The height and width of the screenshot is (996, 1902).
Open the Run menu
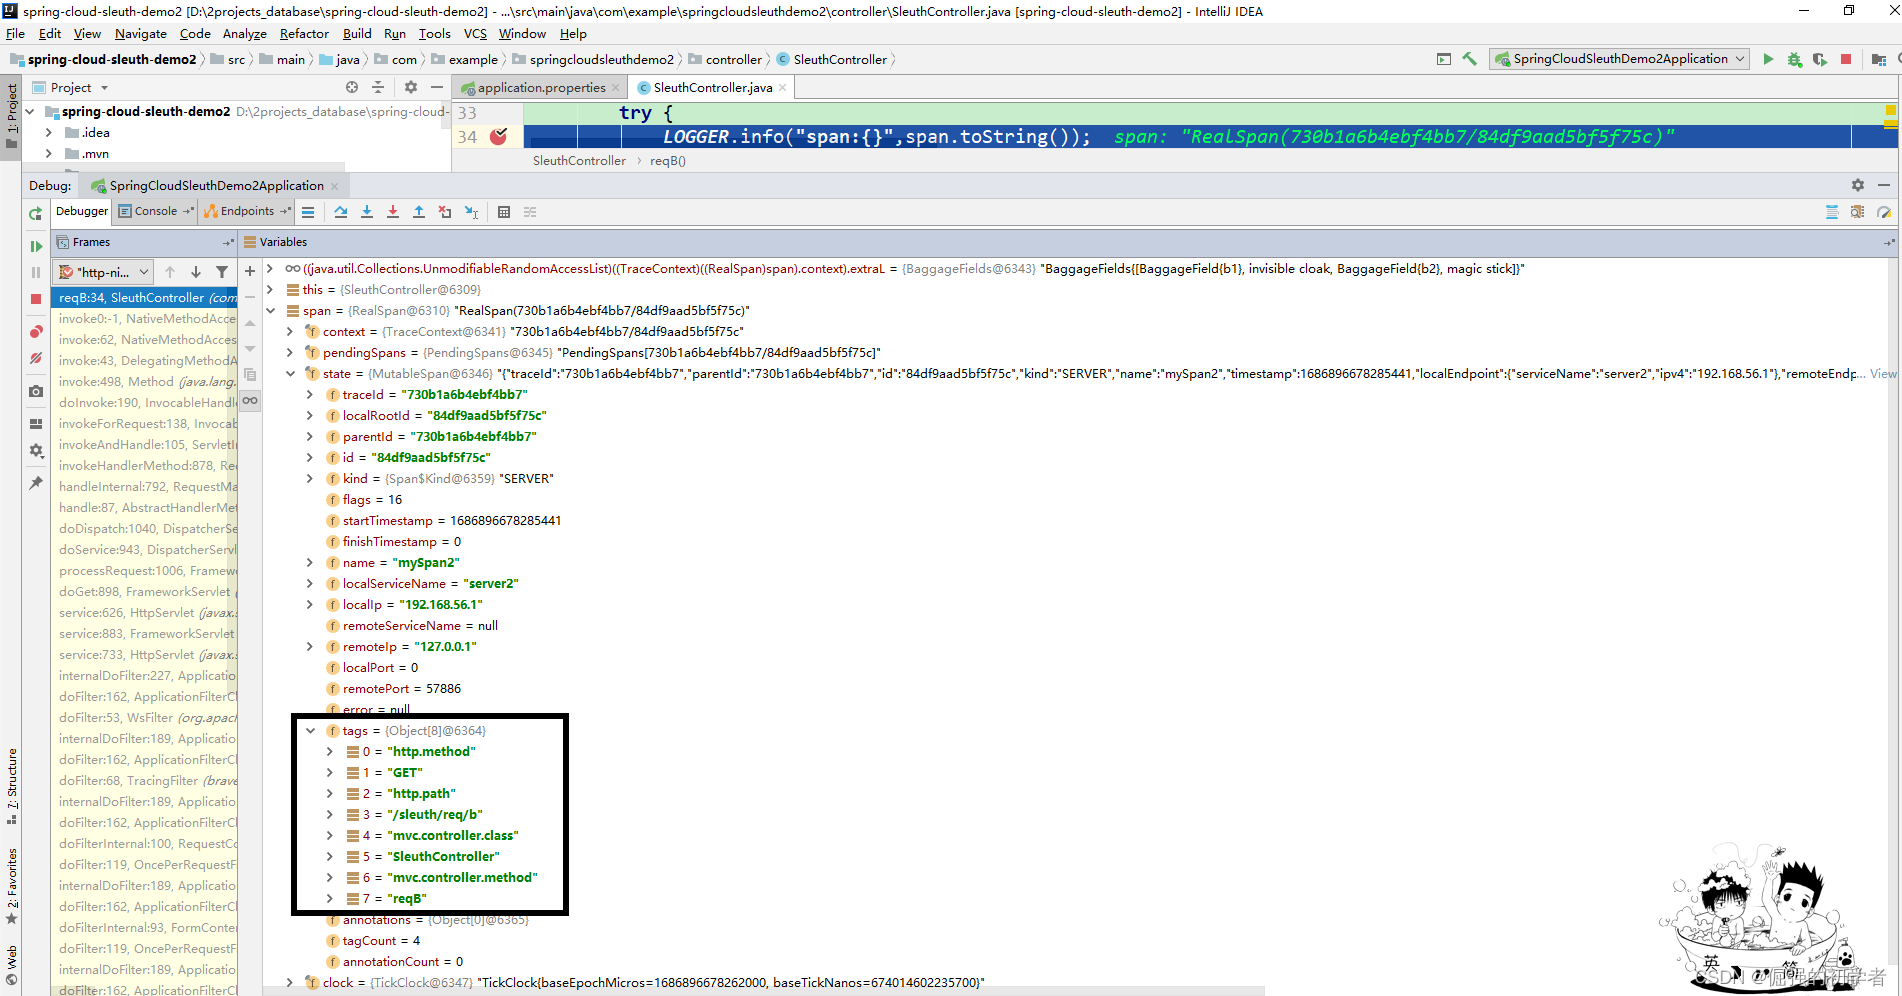point(395,33)
